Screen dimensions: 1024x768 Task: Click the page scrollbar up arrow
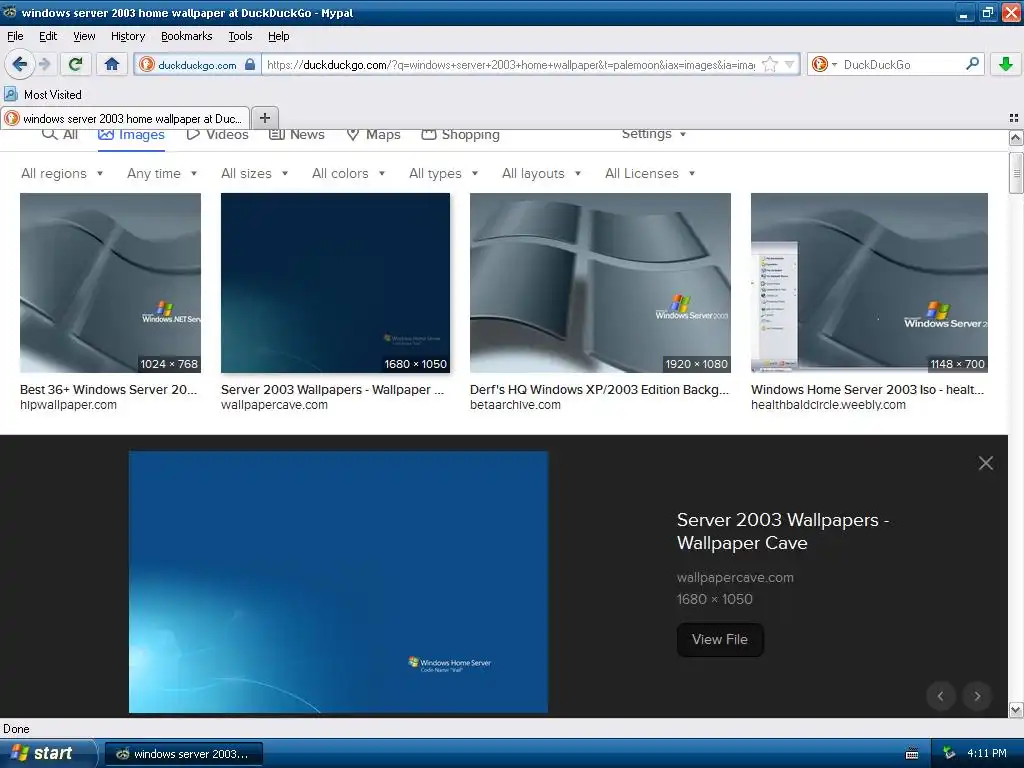[1016, 138]
